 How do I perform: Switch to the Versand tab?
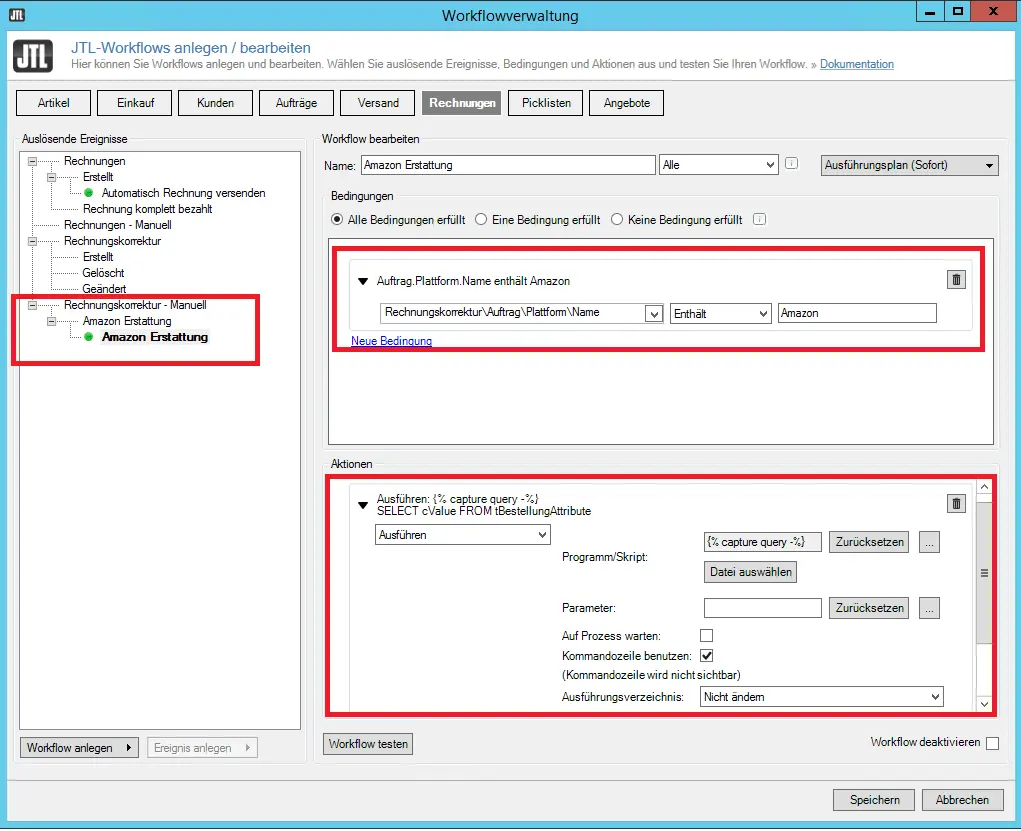point(378,103)
